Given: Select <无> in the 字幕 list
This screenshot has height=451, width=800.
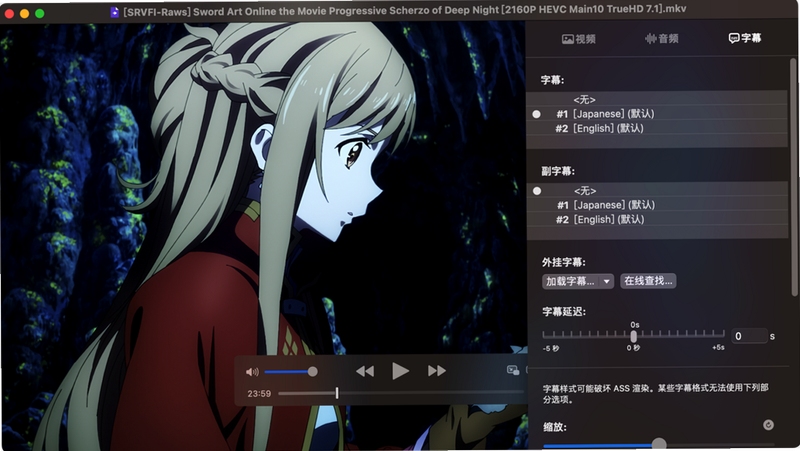Looking at the screenshot, I should [657, 99].
